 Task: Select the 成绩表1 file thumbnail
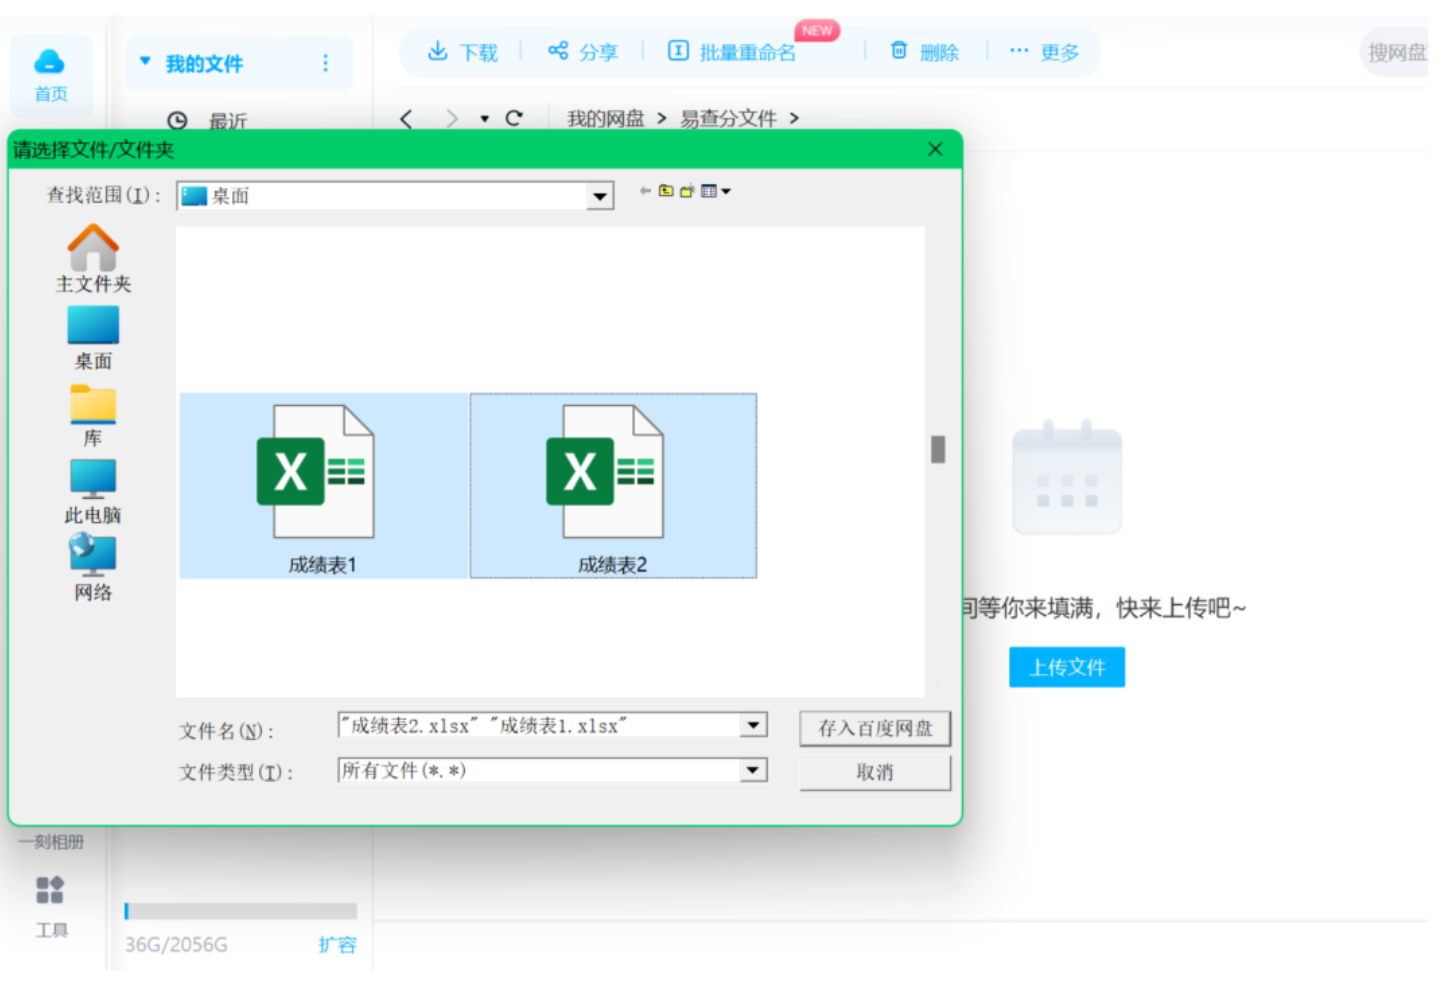point(322,485)
